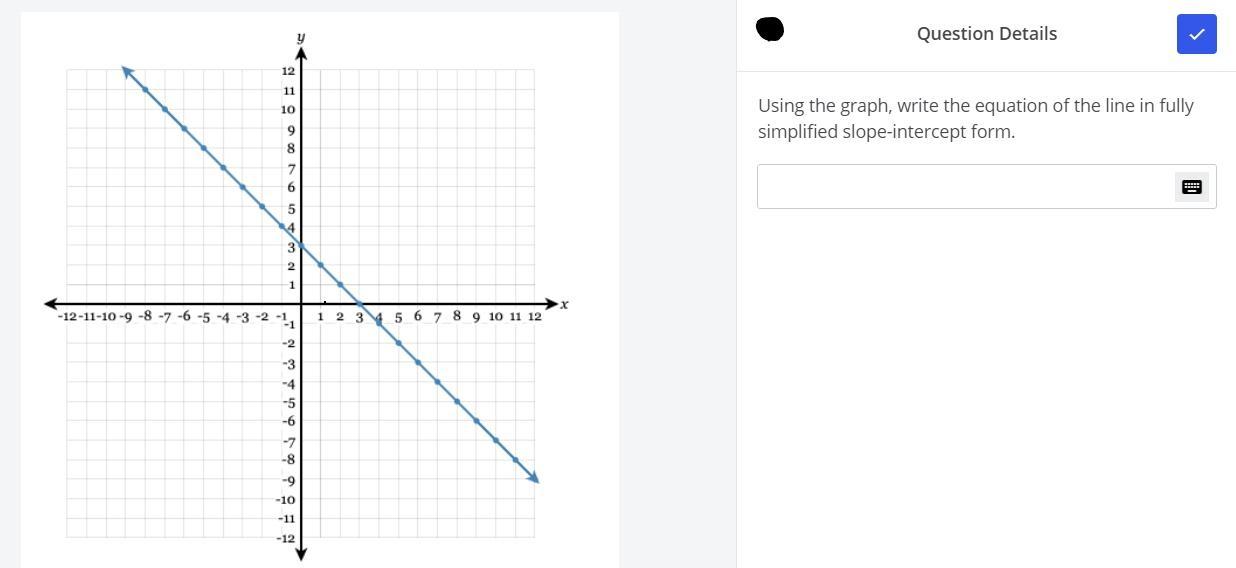This screenshot has height=568, width=1236.
Task: Click the question prompt text about slope-intercept form
Action: pyautogui.click(x=975, y=119)
